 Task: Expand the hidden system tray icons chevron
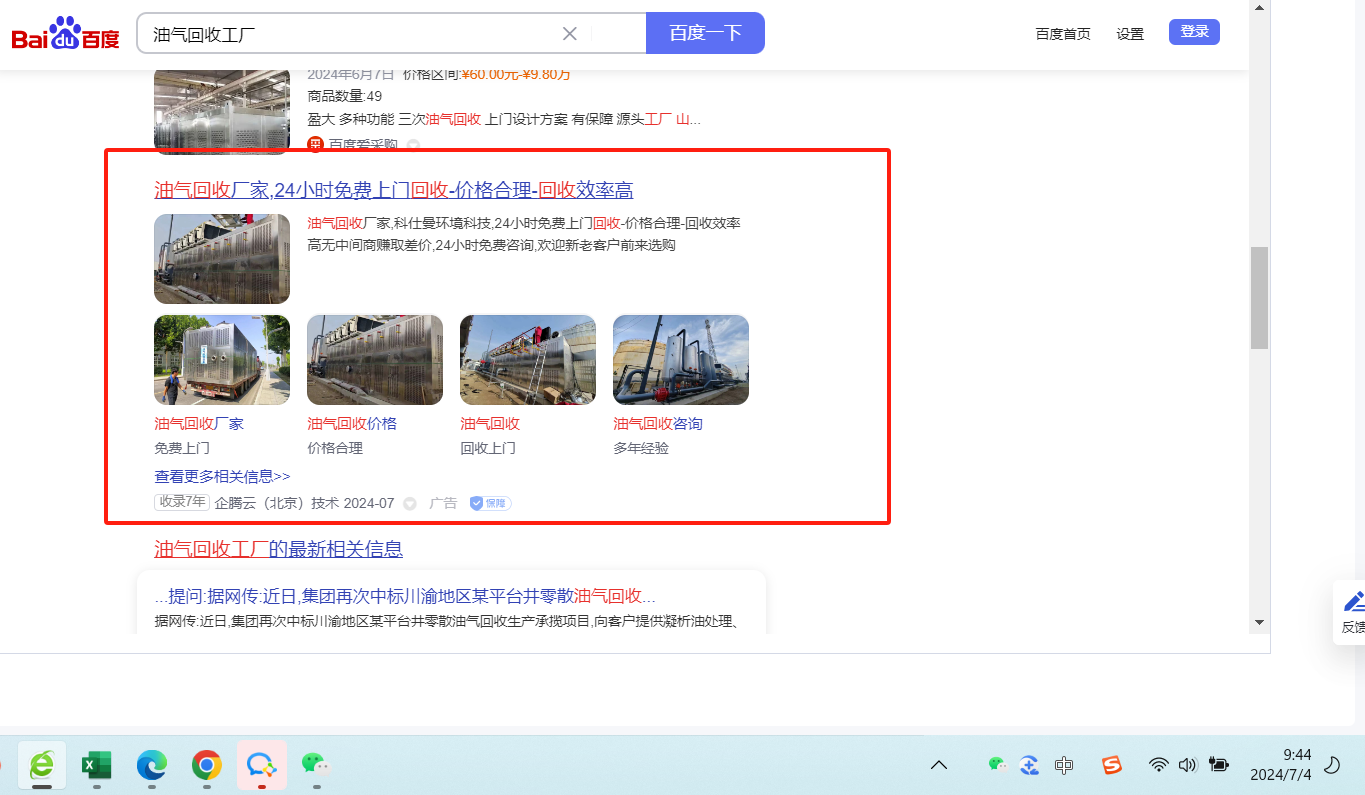pyautogui.click(x=939, y=765)
